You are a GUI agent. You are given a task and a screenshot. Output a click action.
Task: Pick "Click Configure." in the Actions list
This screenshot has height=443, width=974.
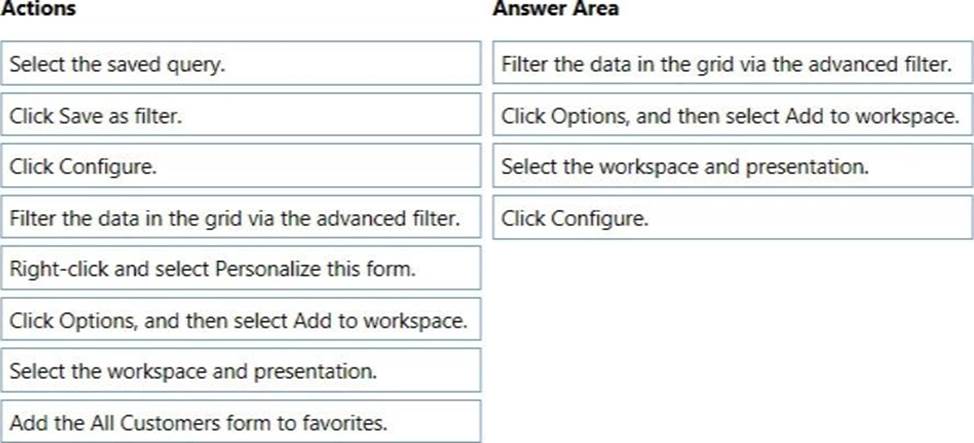pyautogui.click(x=241, y=167)
